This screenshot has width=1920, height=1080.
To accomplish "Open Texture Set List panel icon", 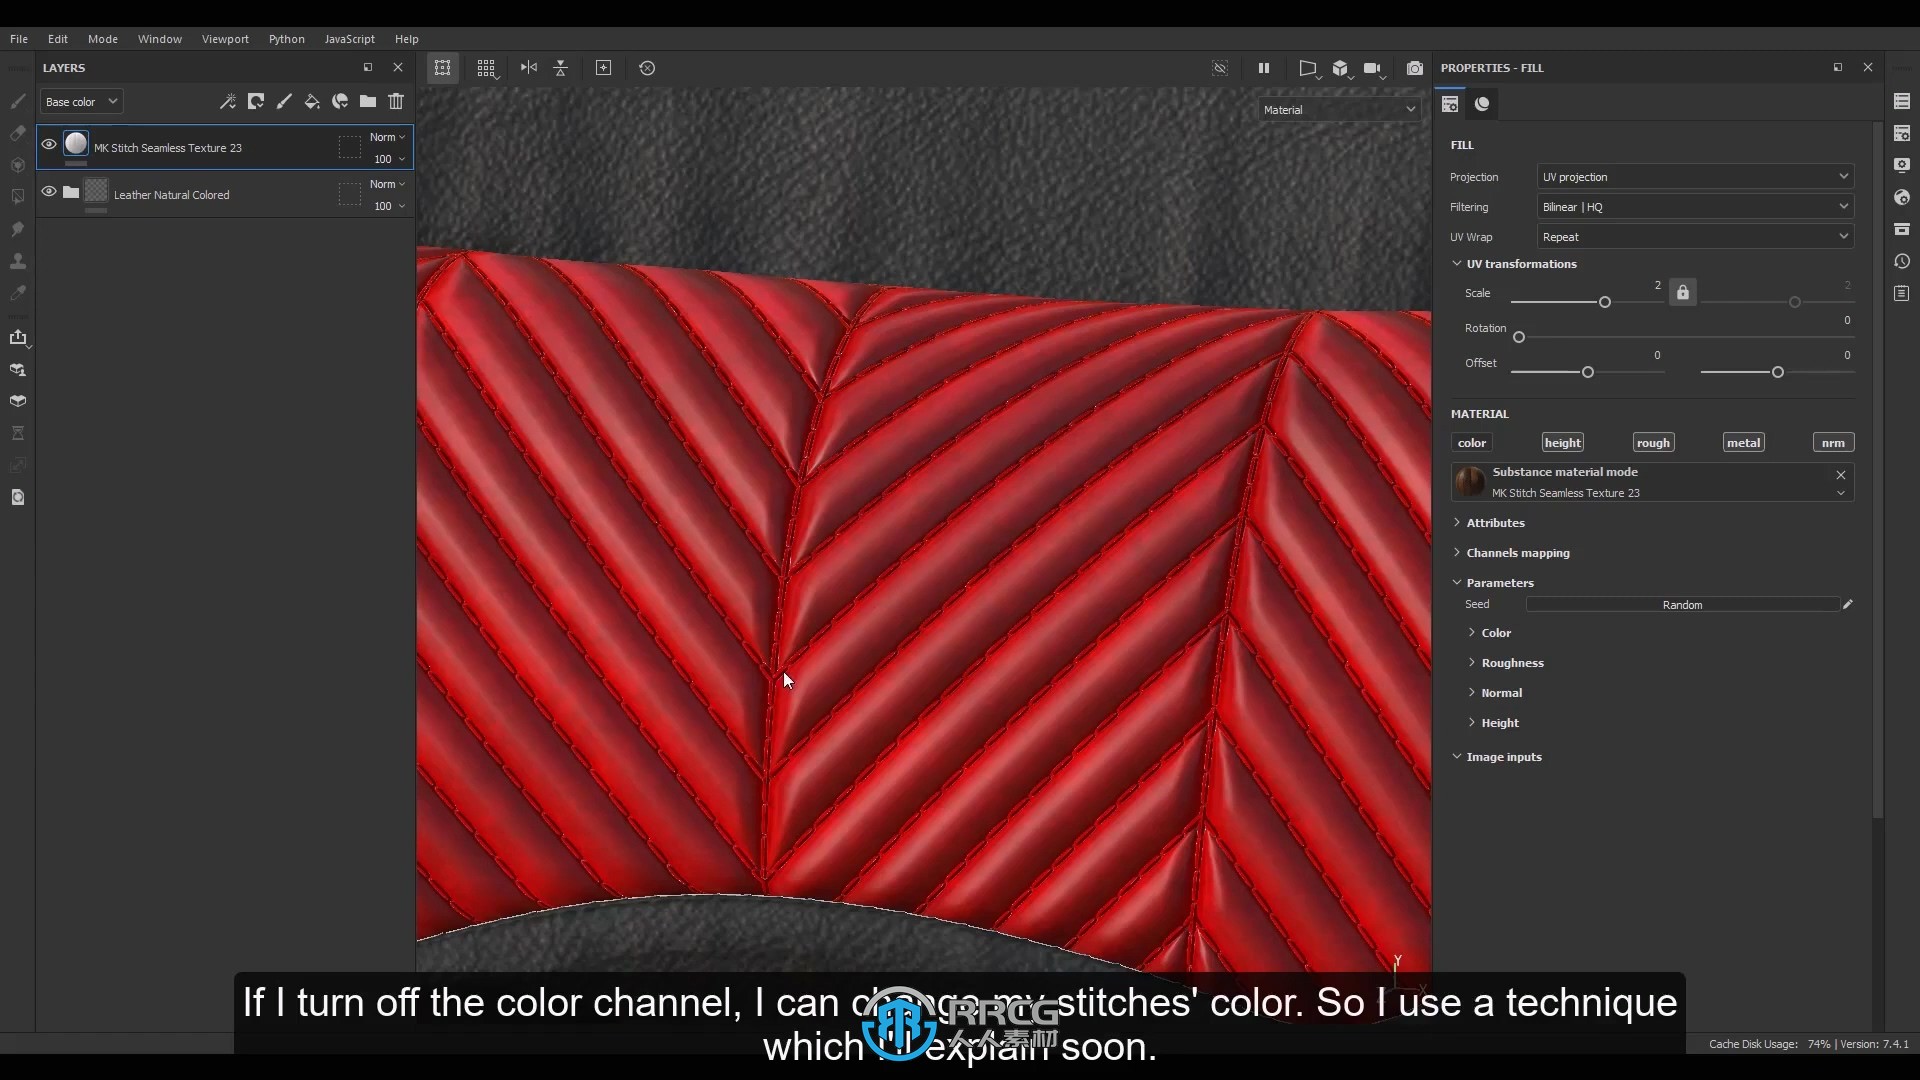I will click(x=1902, y=101).
